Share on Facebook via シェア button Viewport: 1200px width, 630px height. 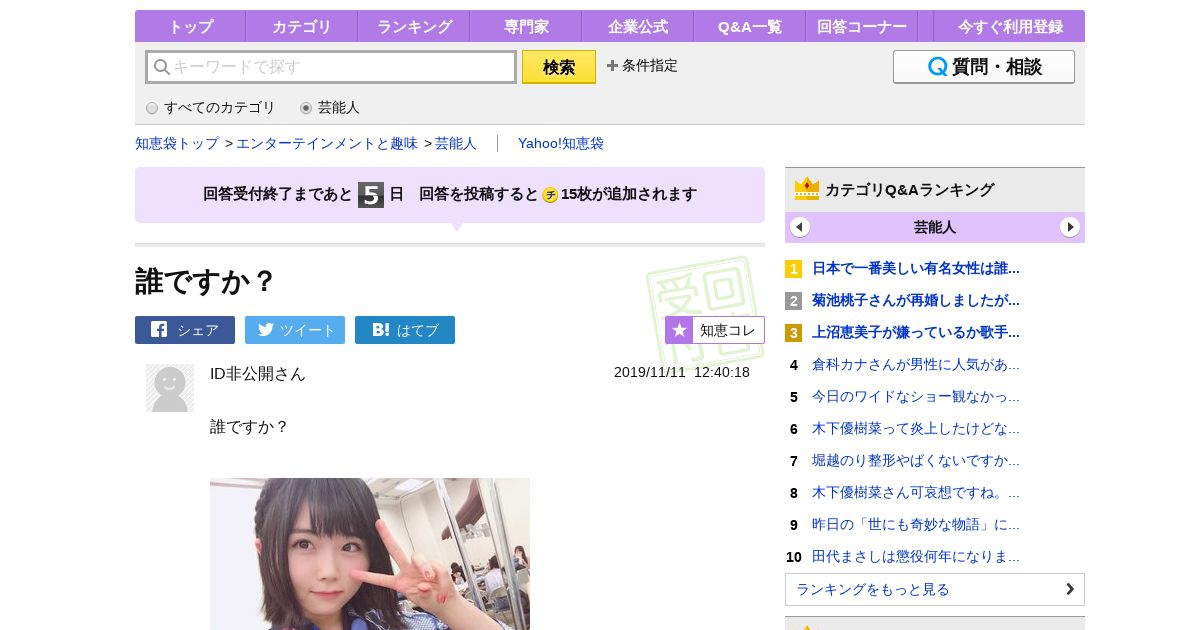pyautogui.click(x=185, y=330)
